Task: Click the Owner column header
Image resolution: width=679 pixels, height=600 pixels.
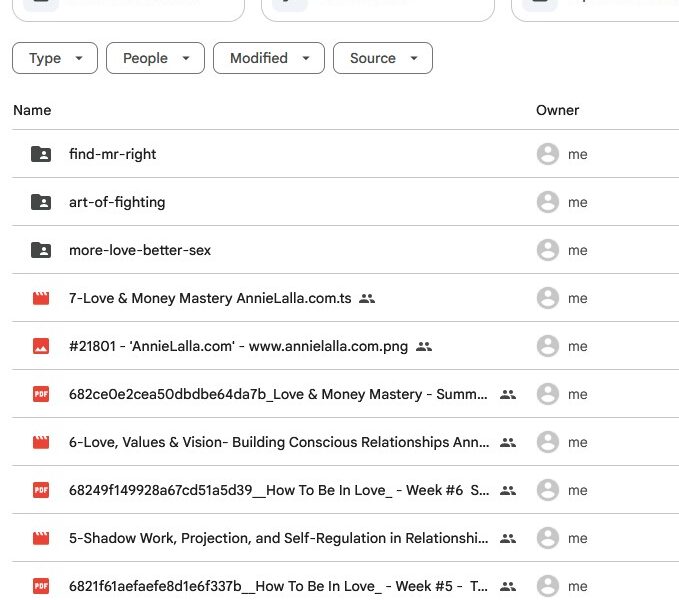Action: (557, 110)
